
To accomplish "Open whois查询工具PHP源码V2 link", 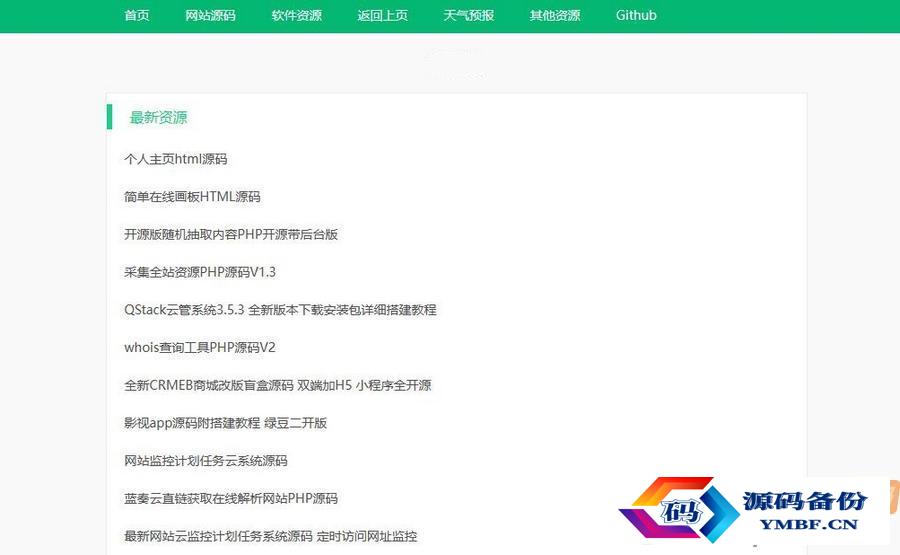I will [200, 348].
